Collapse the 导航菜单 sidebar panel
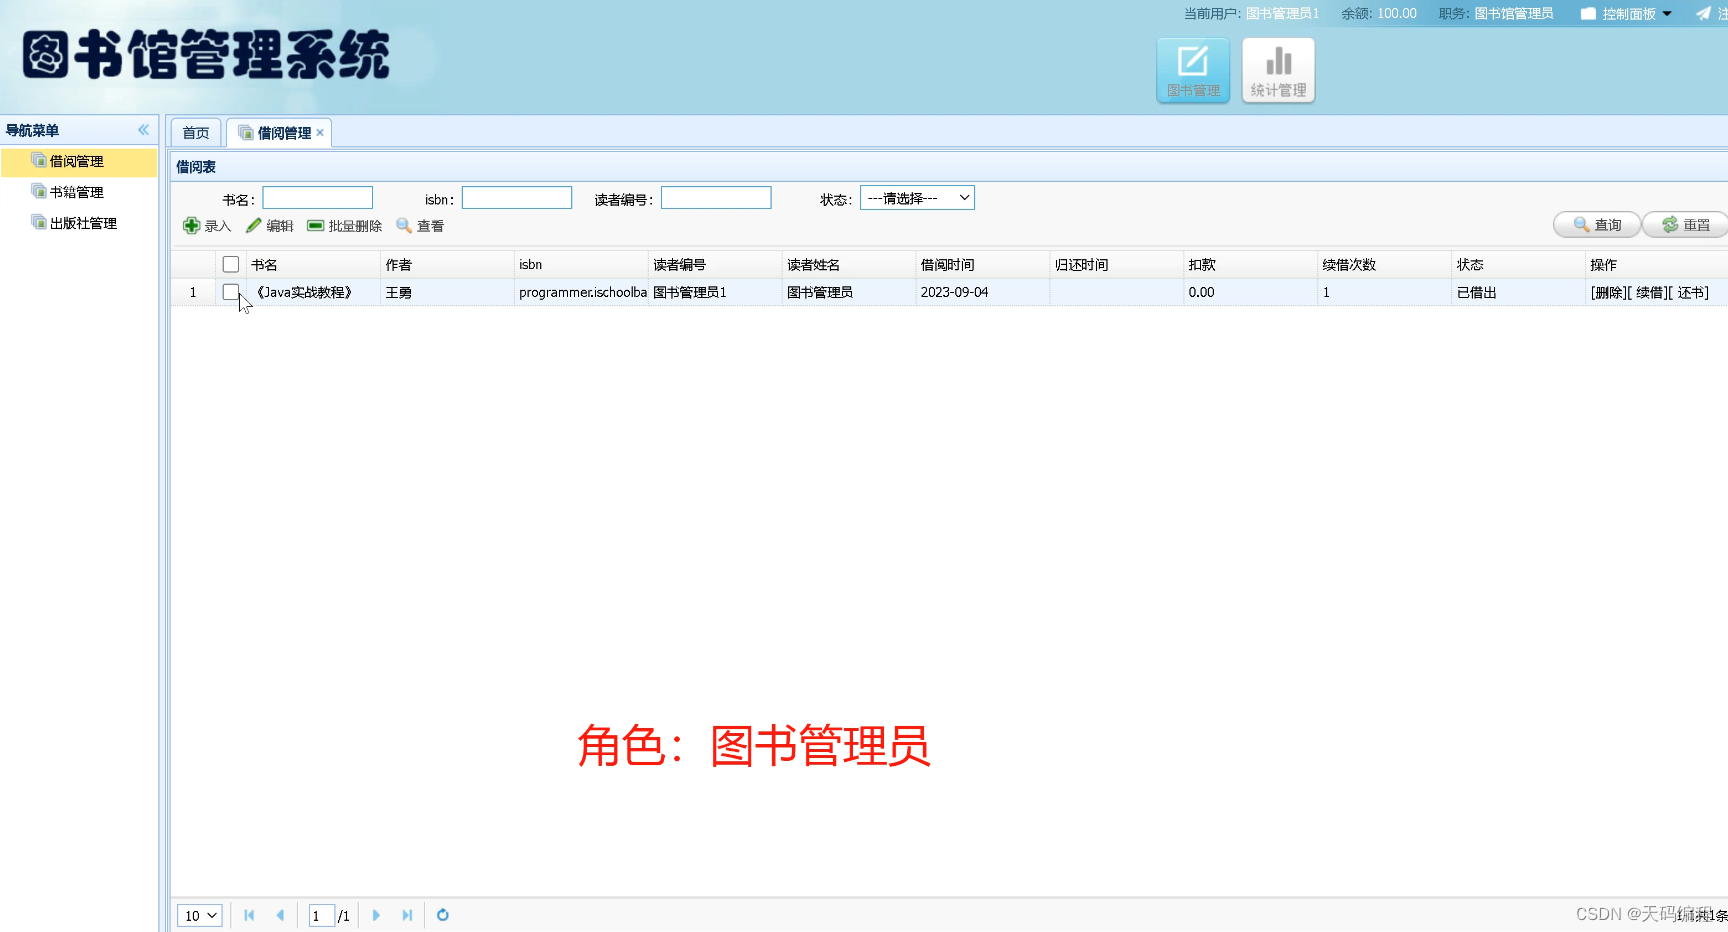The width and height of the screenshot is (1728, 932). 143,130
